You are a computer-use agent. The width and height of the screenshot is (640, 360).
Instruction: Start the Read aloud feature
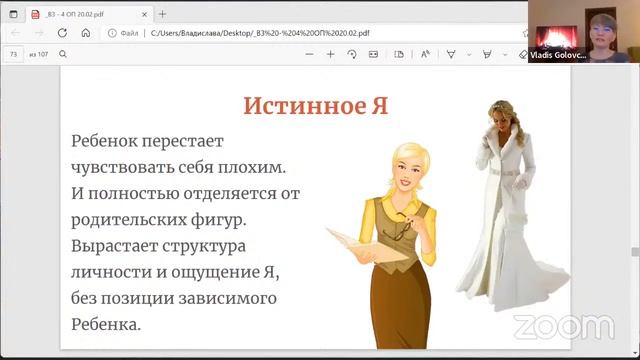point(425,54)
